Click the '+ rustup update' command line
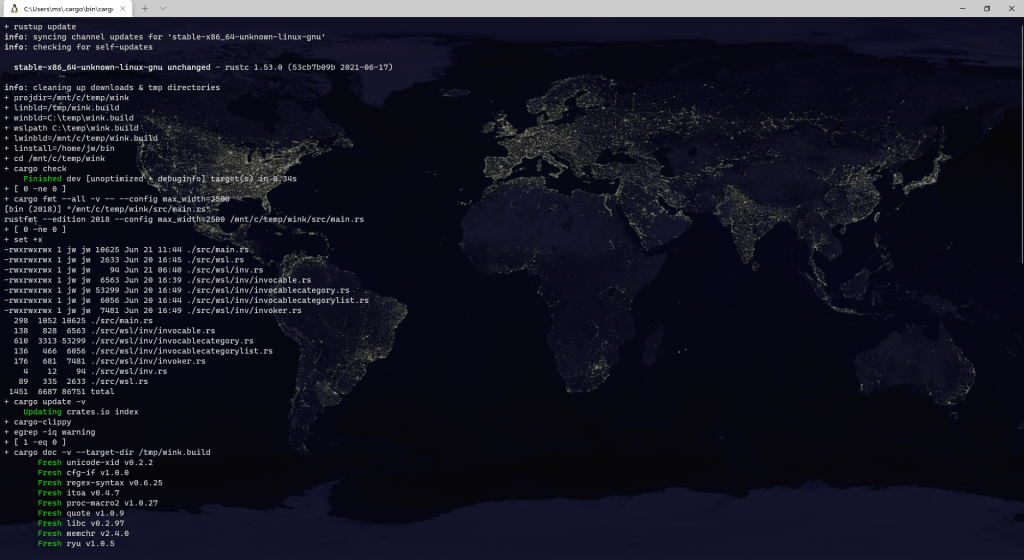The height and width of the screenshot is (560, 1024). pyautogui.click(x=40, y=26)
